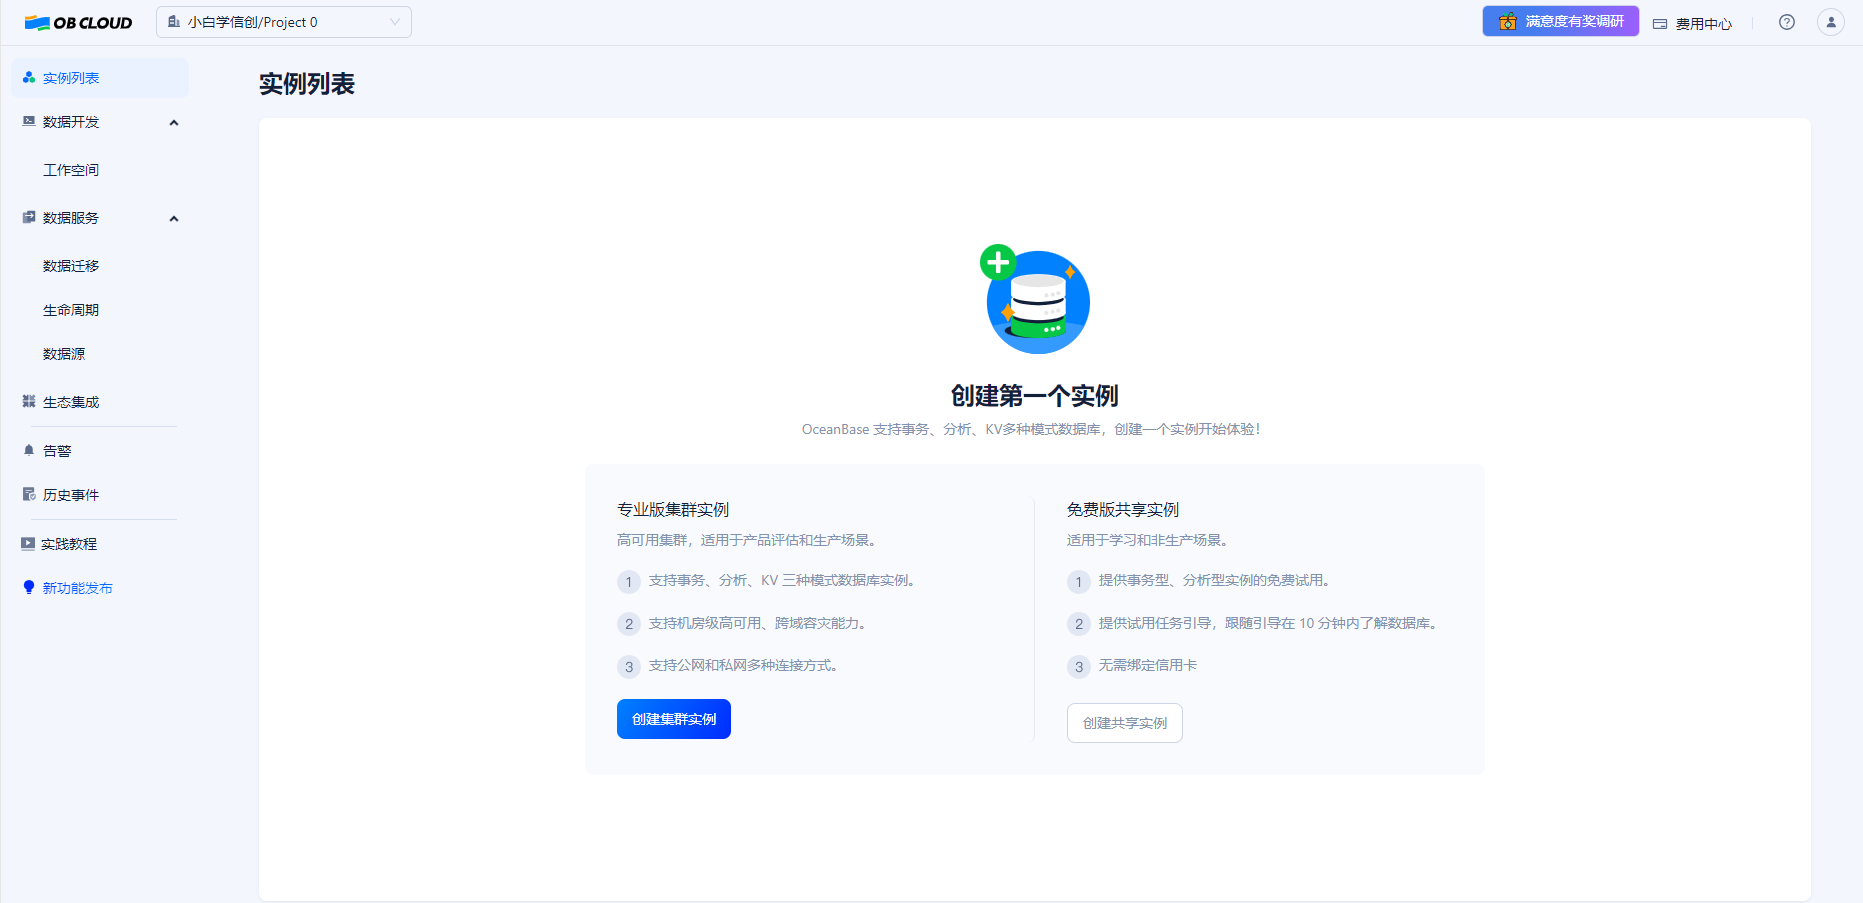The width and height of the screenshot is (1863, 903).
Task: Collapse the 数据开发 section
Action: [x=174, y=122]
